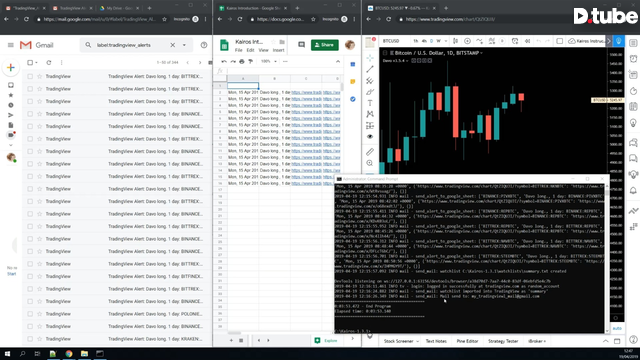Open Gmail search options dropdown arrow
This screenshot has width=640, height=360.
[184, 45]
